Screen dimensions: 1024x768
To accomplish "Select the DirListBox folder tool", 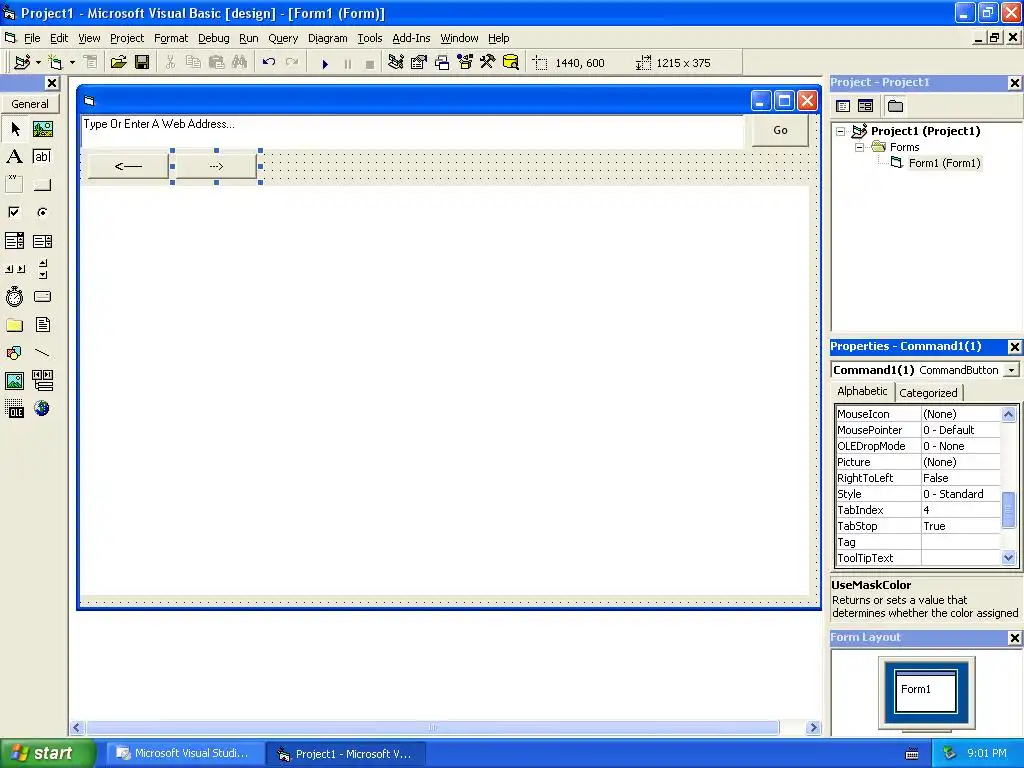I will 14,325.
